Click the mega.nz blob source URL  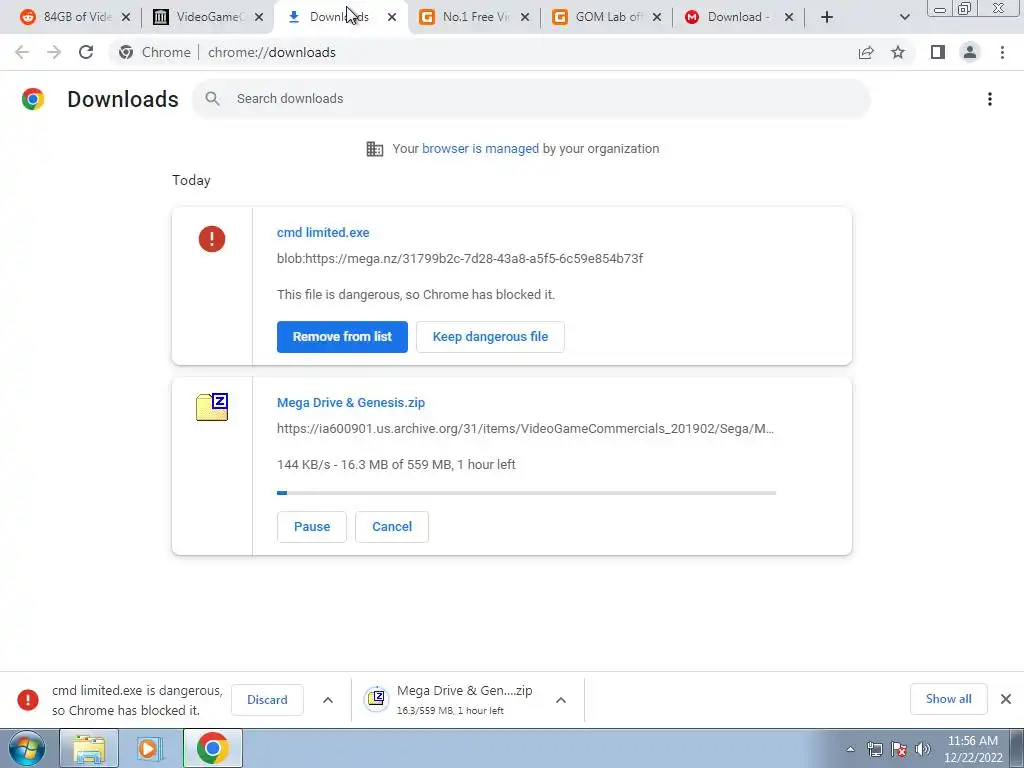point(460,259)
